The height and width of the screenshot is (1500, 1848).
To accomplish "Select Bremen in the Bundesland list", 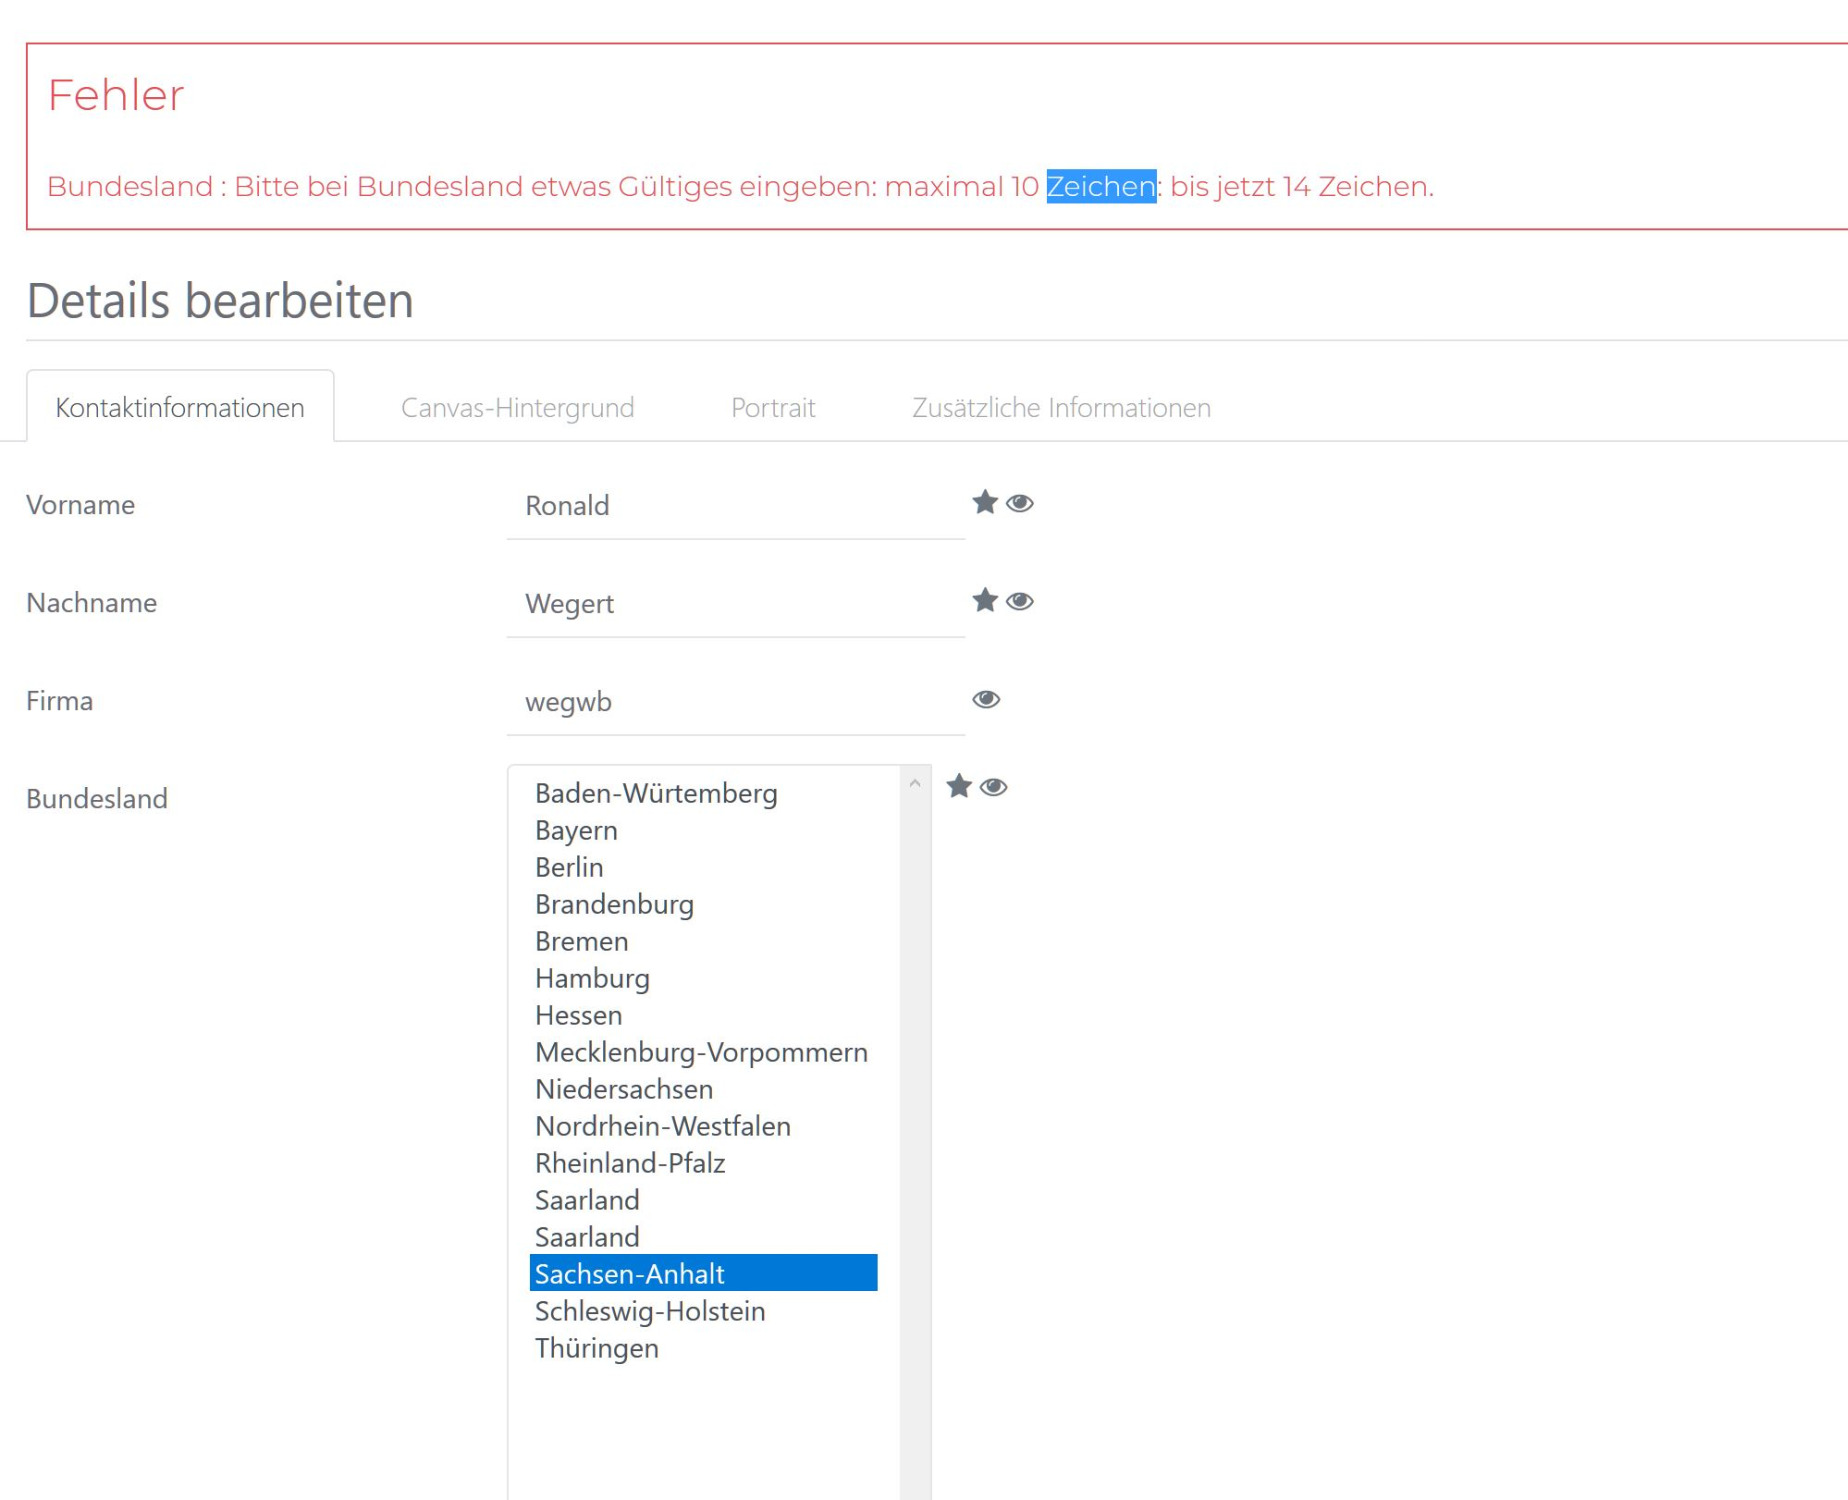I will click(703, 941).
